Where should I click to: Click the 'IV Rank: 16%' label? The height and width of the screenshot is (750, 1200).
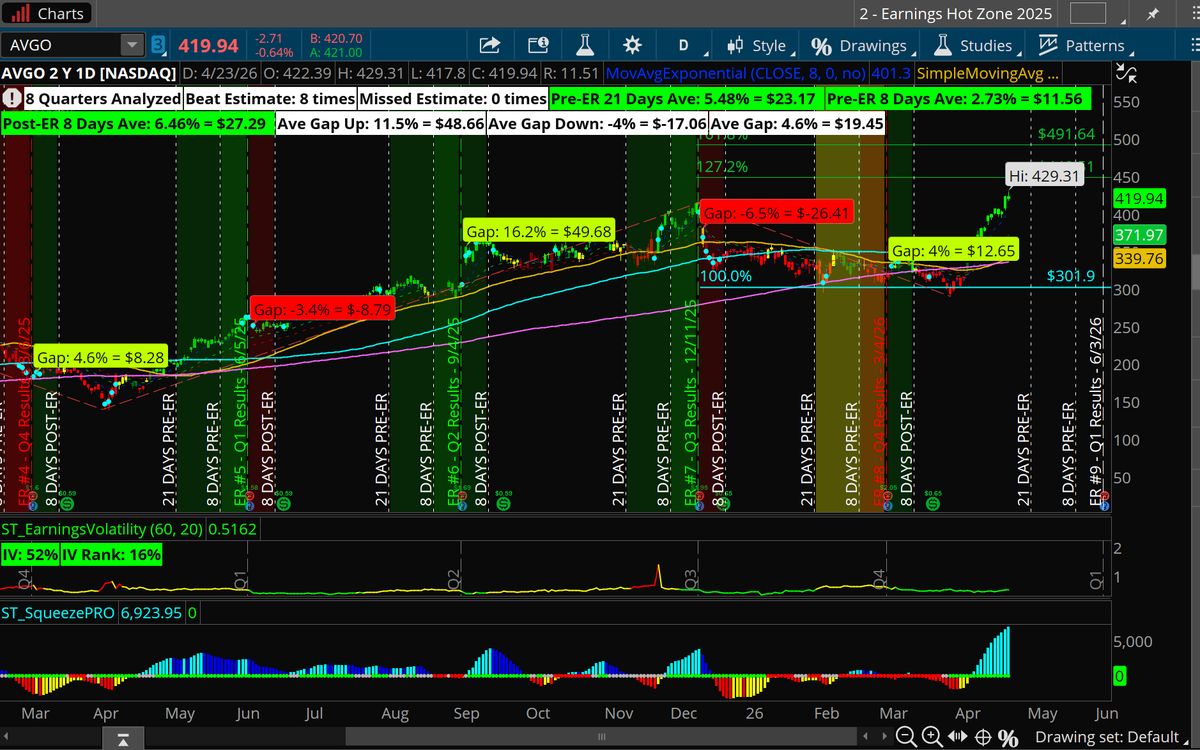[110, 554]
